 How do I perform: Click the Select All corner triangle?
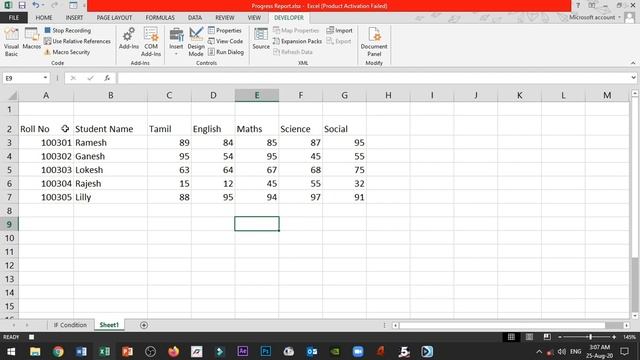[x=13, y=96]
